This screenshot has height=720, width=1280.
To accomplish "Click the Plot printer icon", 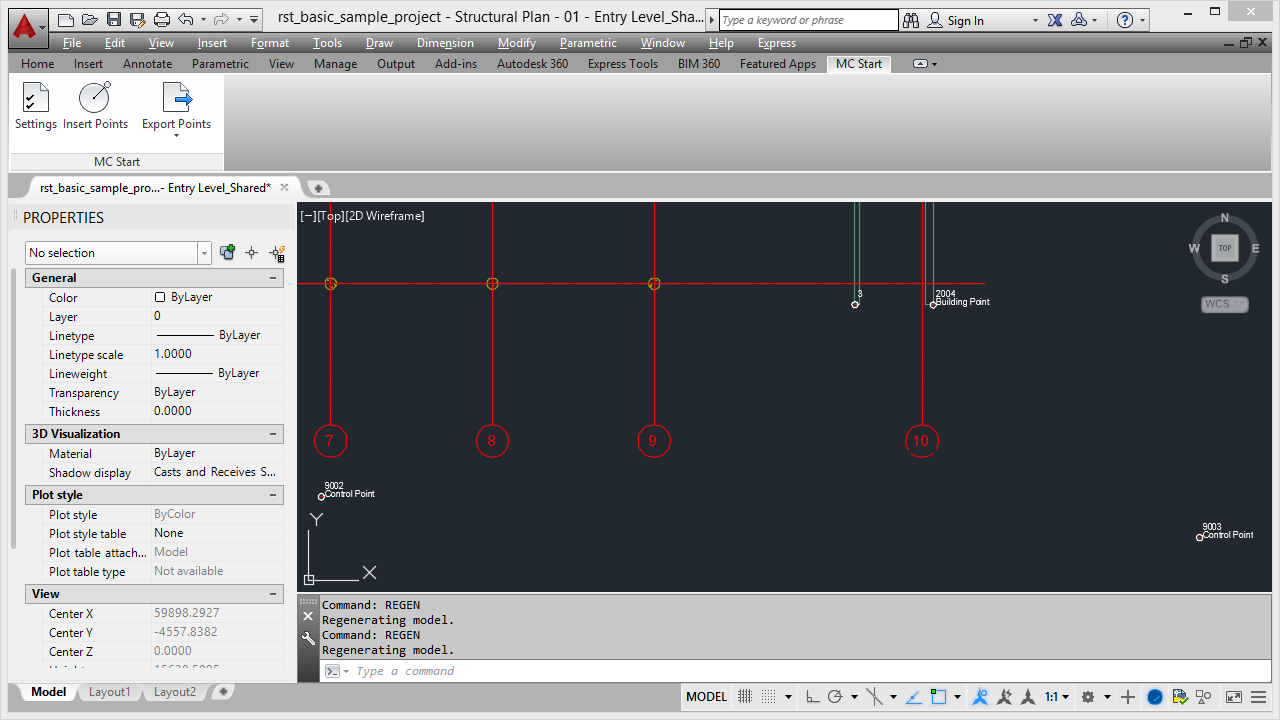I will (x=162, y=19).
